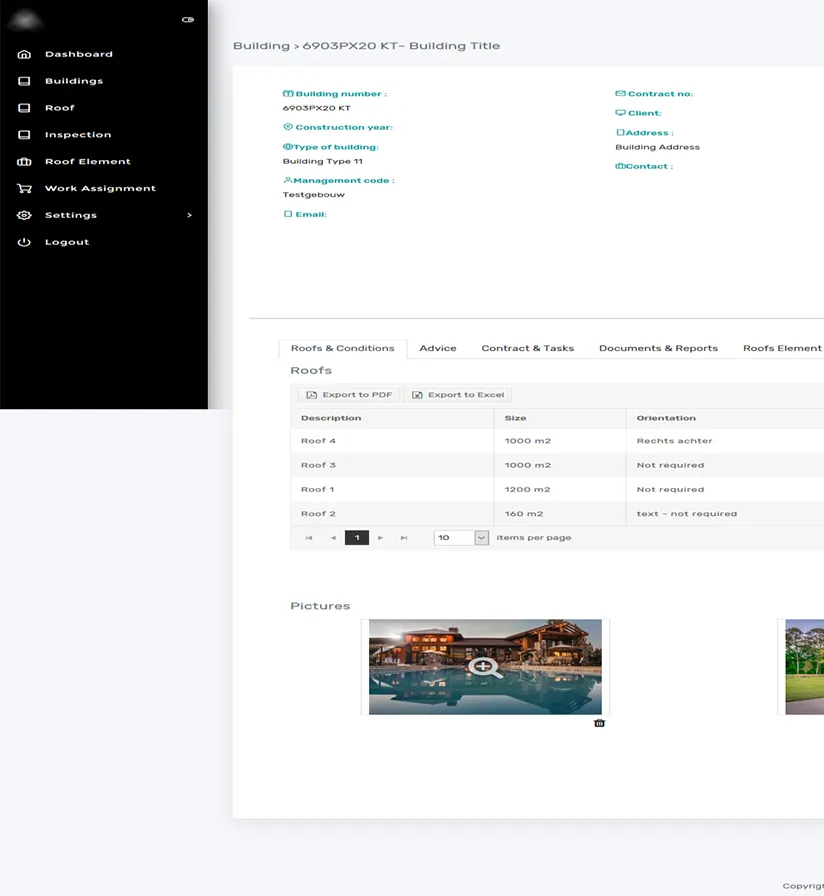
Task: Jump to the last page of roofs
Action: click(x=404, y=538)
